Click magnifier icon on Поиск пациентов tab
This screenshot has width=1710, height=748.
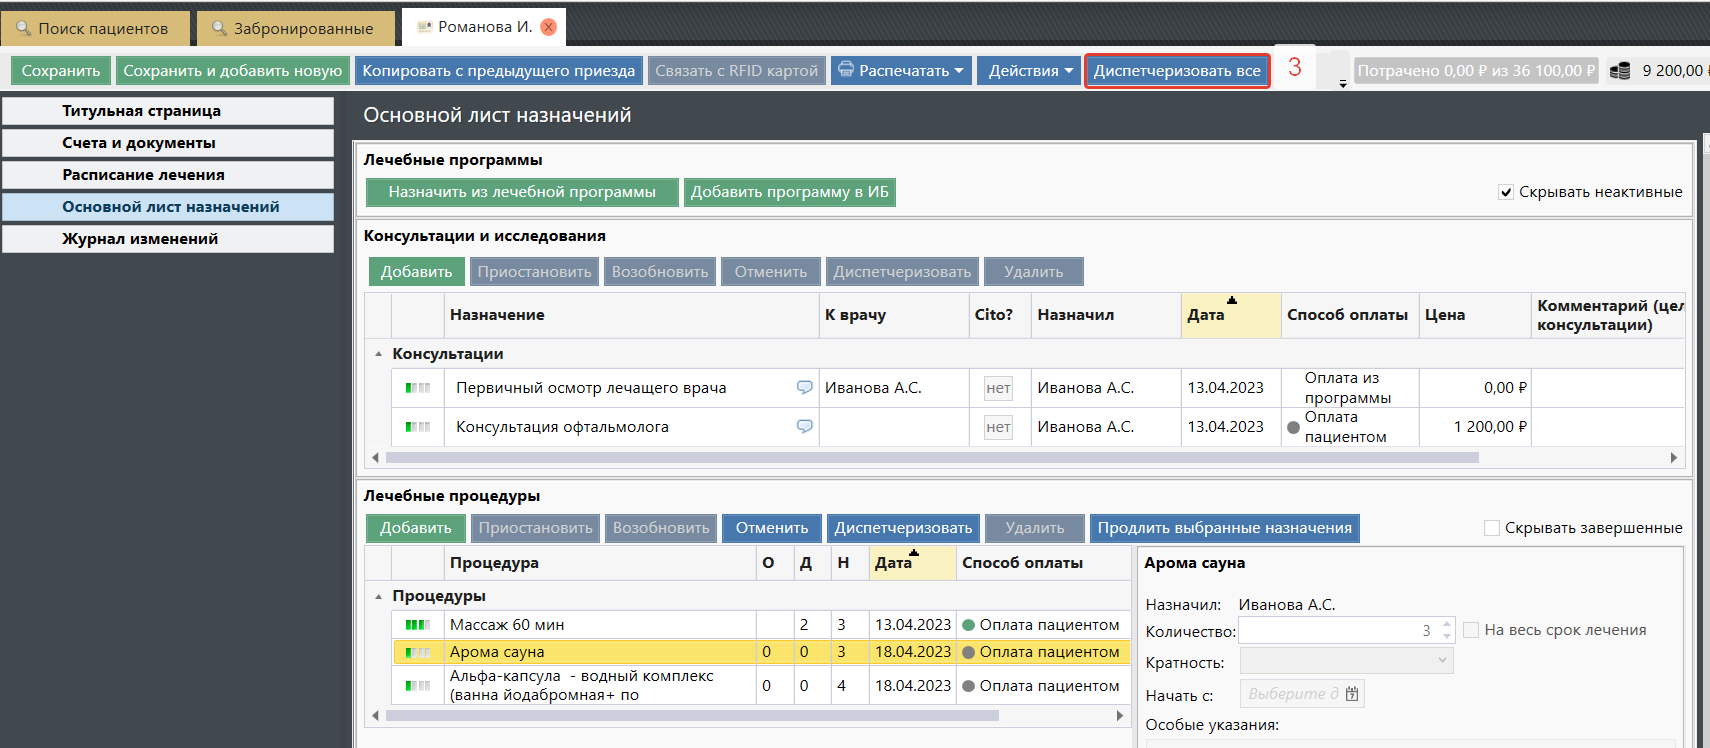click(x=24, y=28)
